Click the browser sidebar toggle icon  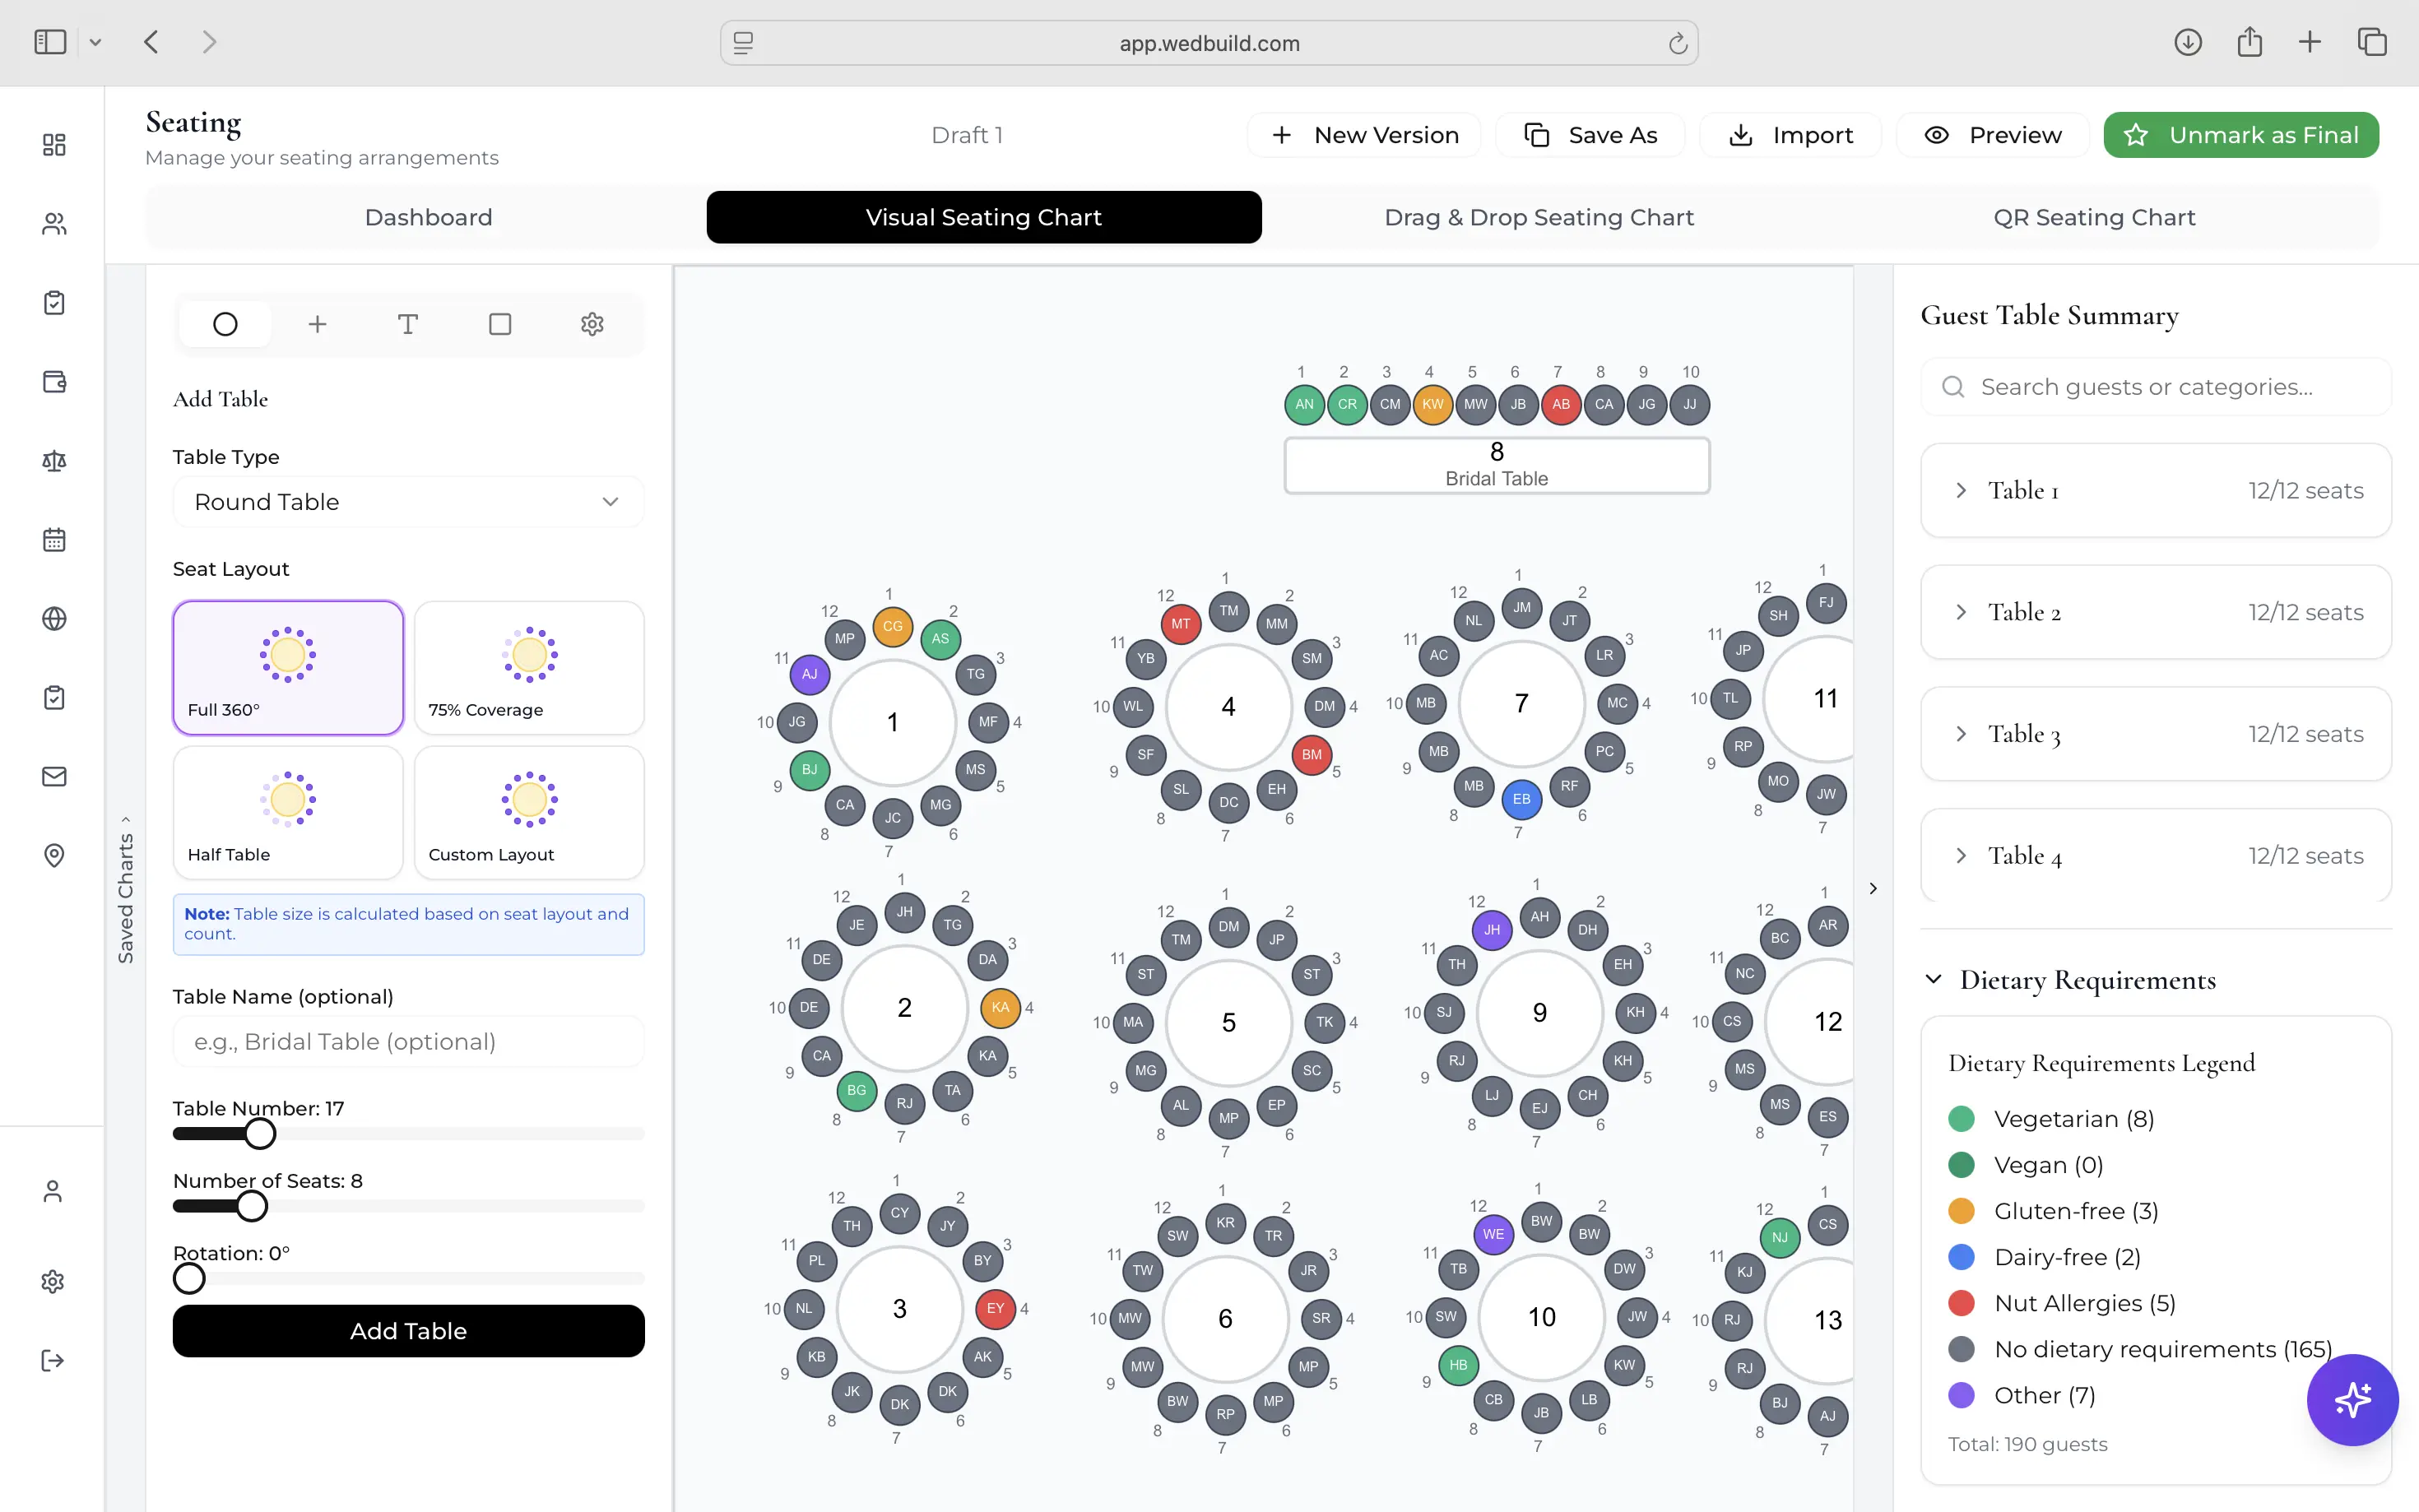coord(50,42)
